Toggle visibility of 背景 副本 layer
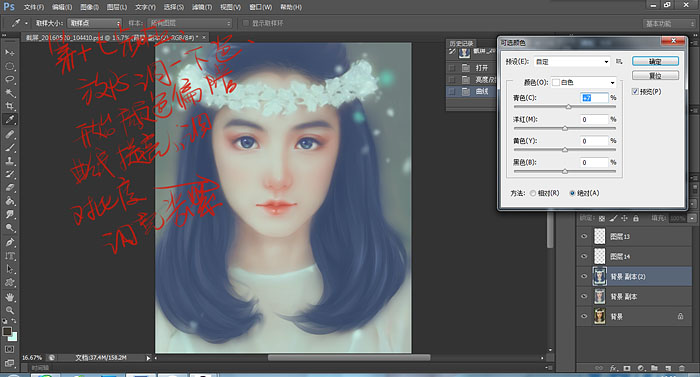Image resolution: width=700 pixels, height=377 pixels. (584, 296)
